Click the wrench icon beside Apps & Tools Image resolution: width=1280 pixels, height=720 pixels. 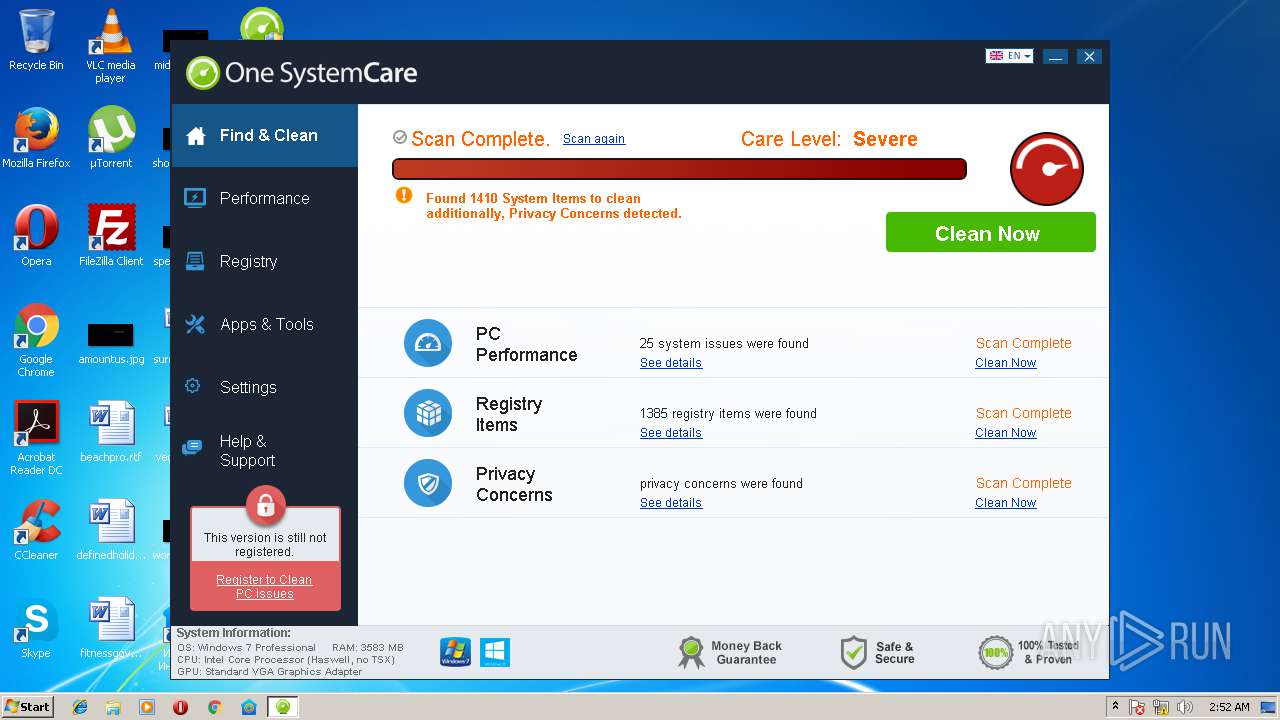coord(195,324)
